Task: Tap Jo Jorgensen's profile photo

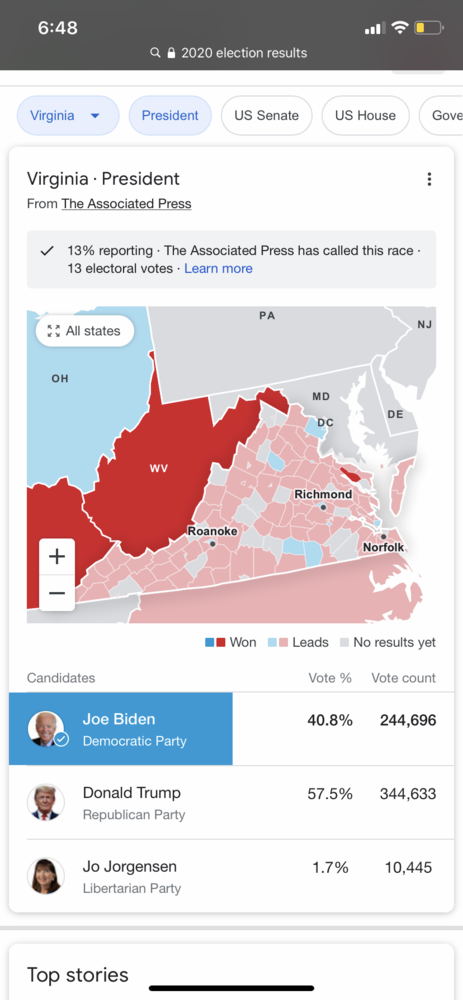Action: tap(46, 876)
